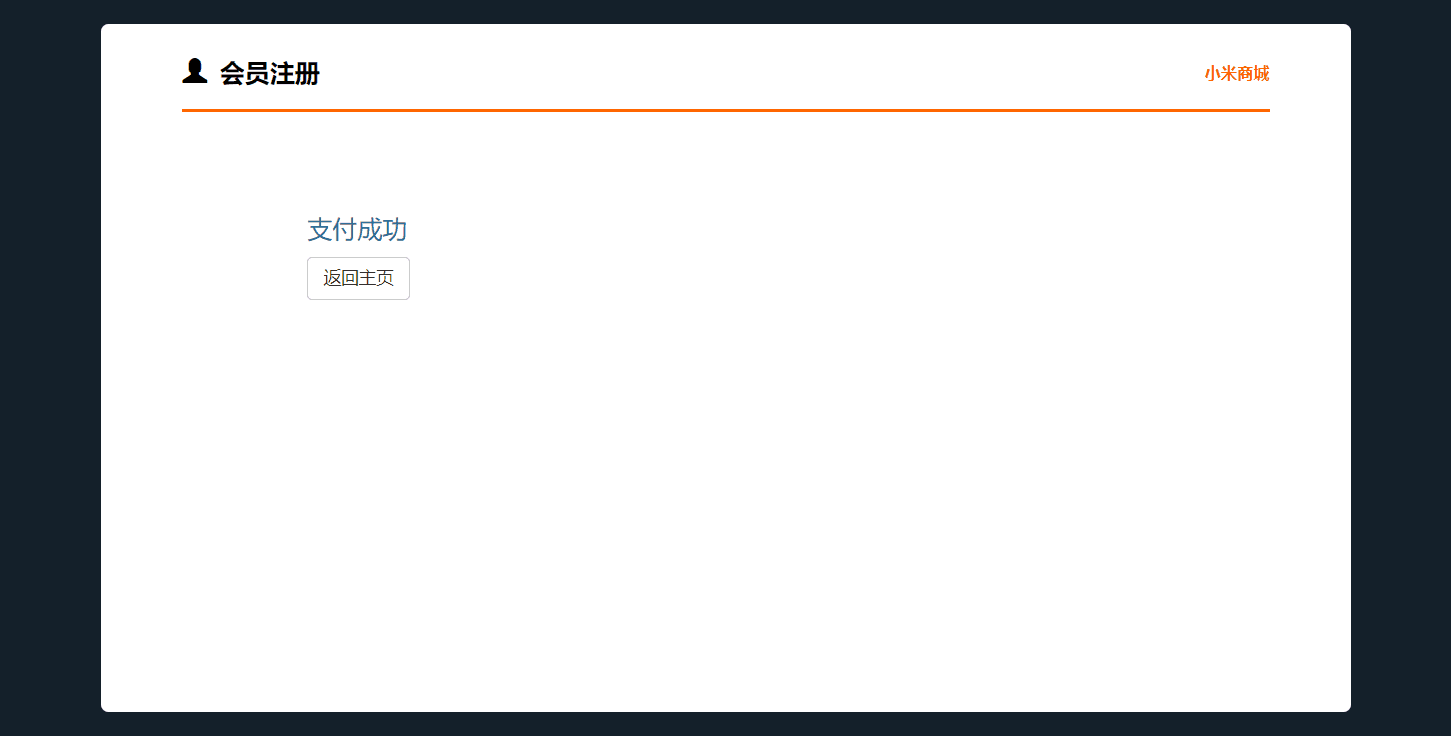Go to Xiaomi Mall via orange 小米商城 text
The height and width of the screenshot is (736, 1451).
click(x=1237, y=73)
